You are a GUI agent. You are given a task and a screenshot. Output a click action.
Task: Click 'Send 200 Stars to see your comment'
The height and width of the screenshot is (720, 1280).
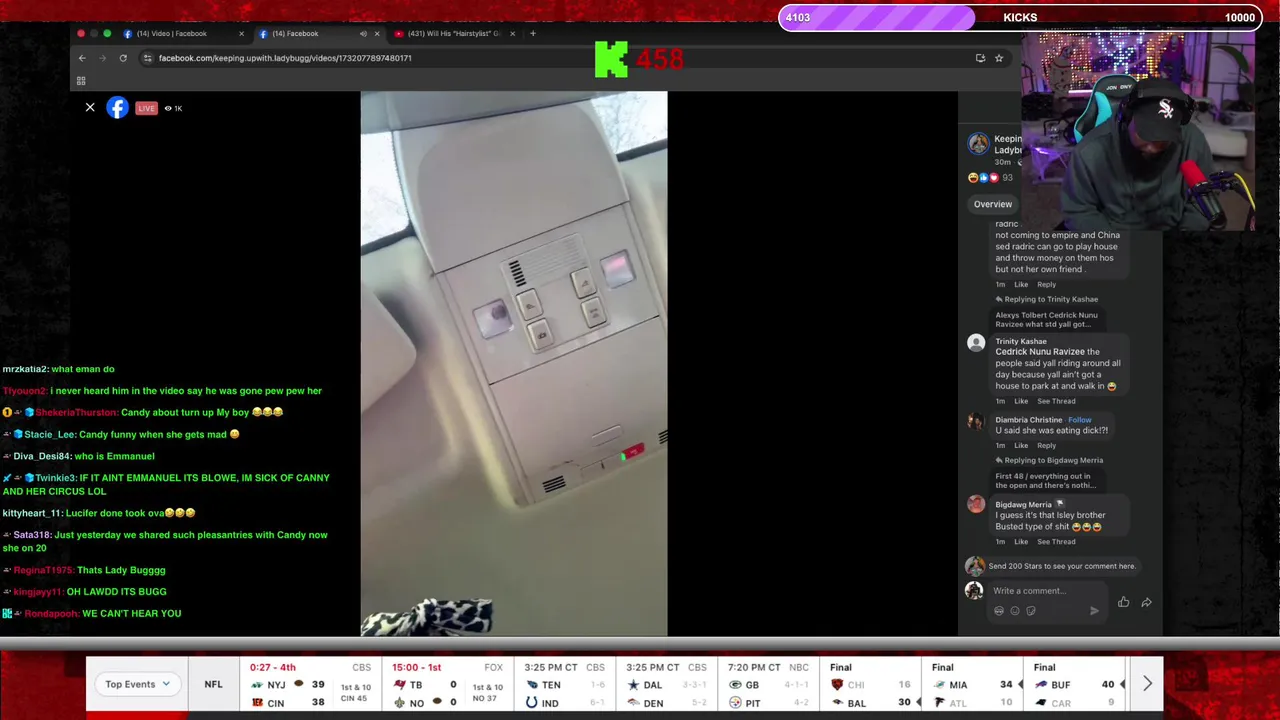click(x=1061, y=566)
